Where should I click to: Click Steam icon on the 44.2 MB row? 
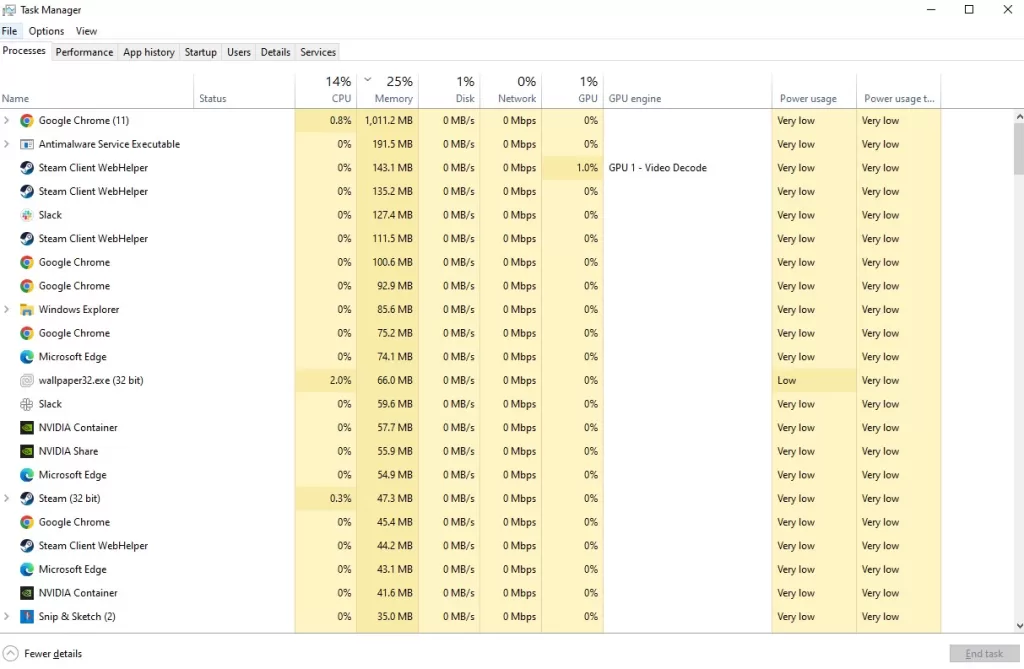tap(27, 546)
